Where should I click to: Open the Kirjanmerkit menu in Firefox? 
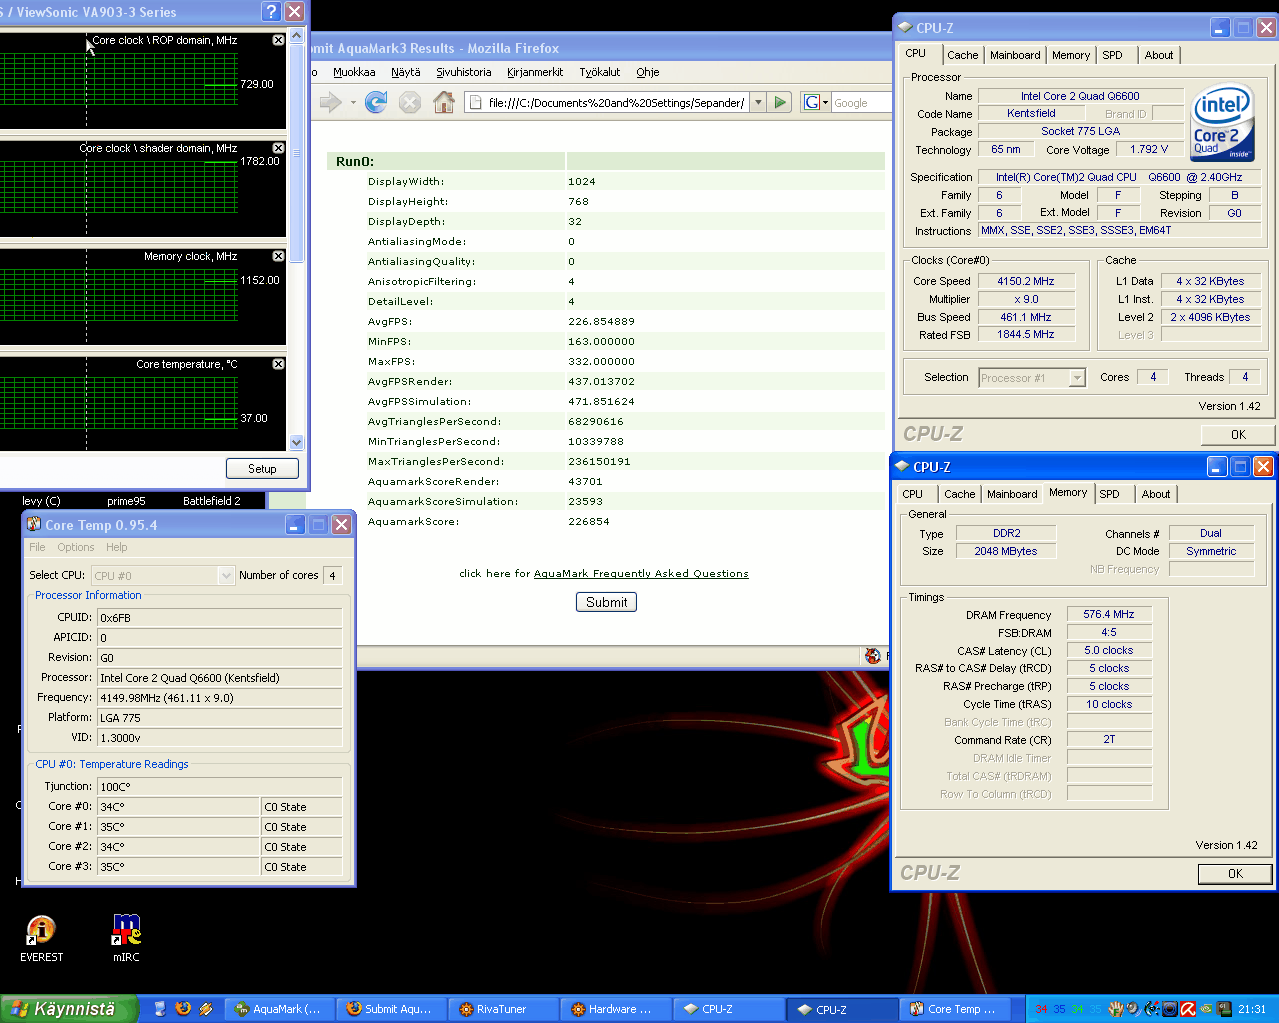[x=535, y=72]
